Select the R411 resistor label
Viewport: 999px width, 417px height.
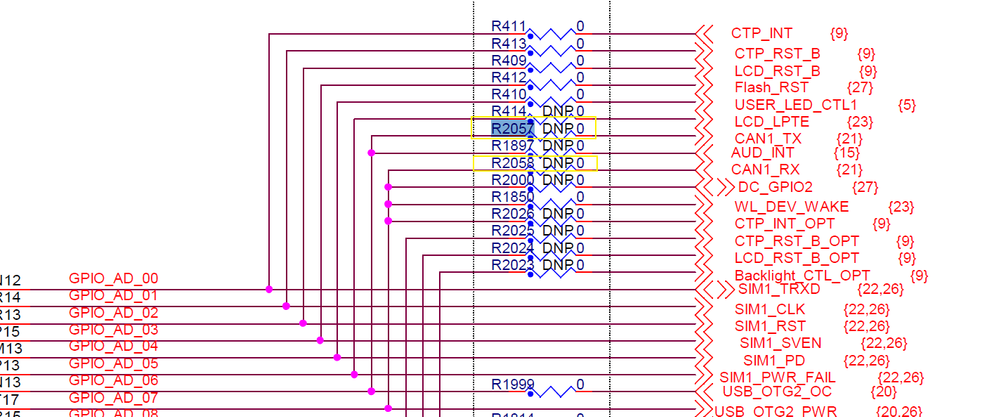[508, 26]
